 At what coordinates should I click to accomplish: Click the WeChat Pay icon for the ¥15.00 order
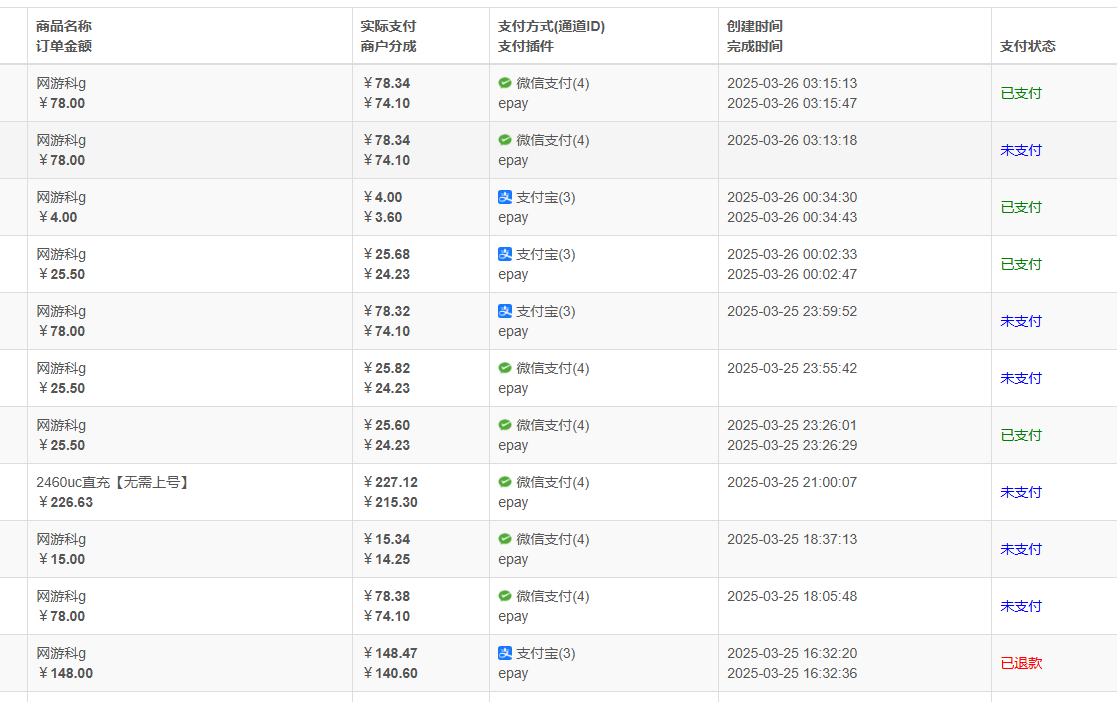(x=505, y=540)
